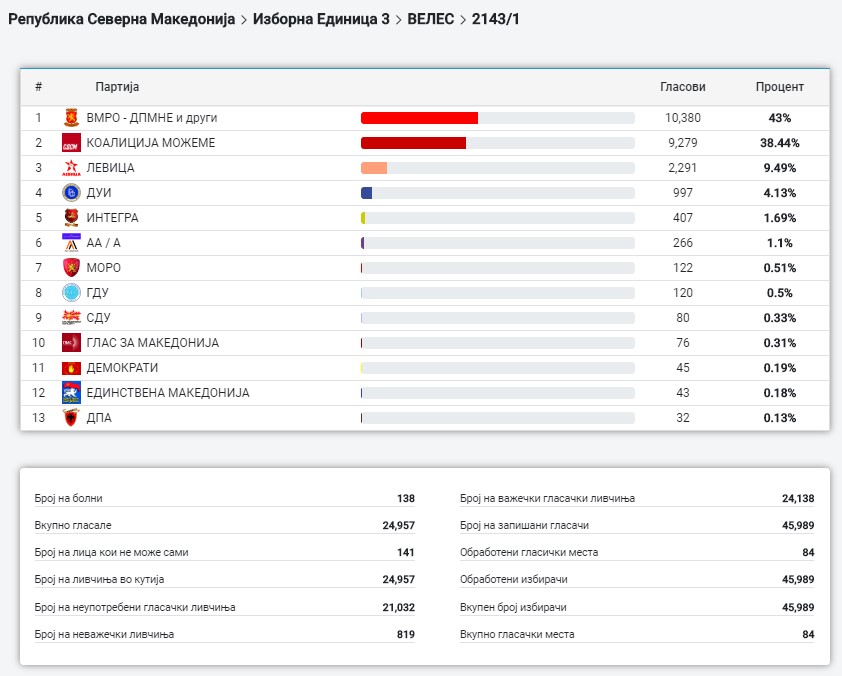Click the КОАЛИЦИЈА МОЖЕМЕ party logo

[x=71, y=143]
